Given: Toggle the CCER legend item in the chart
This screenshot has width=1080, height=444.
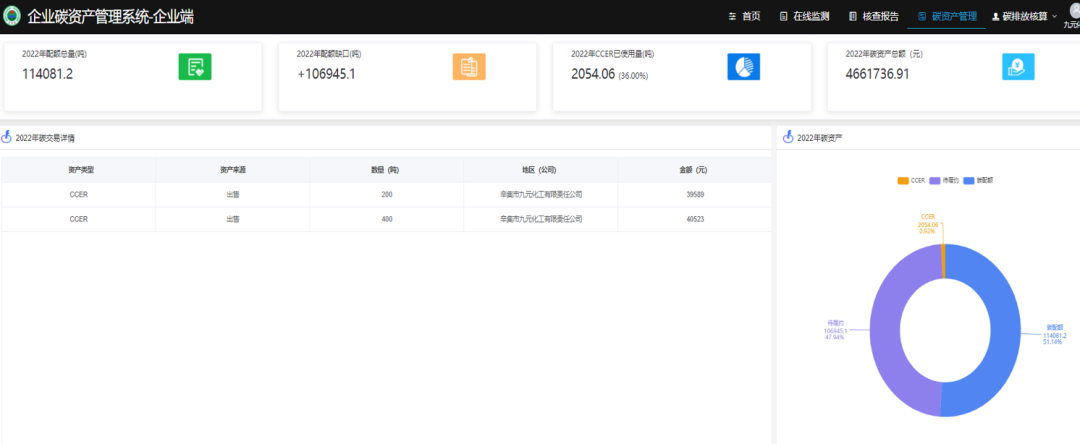Looking at the screenshot, I should point(911,180).
